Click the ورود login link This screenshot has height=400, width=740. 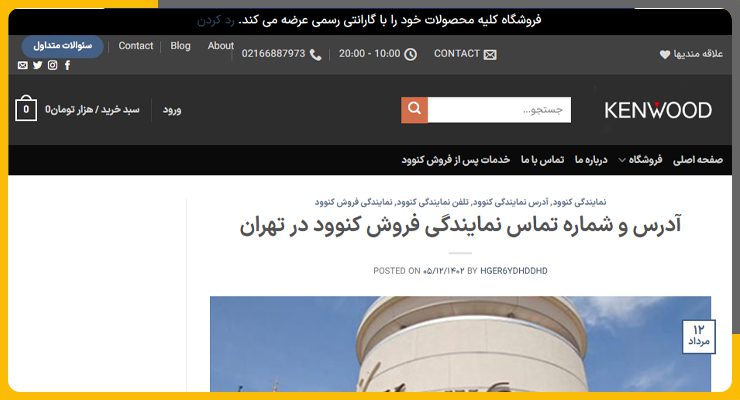pos(172,110)
